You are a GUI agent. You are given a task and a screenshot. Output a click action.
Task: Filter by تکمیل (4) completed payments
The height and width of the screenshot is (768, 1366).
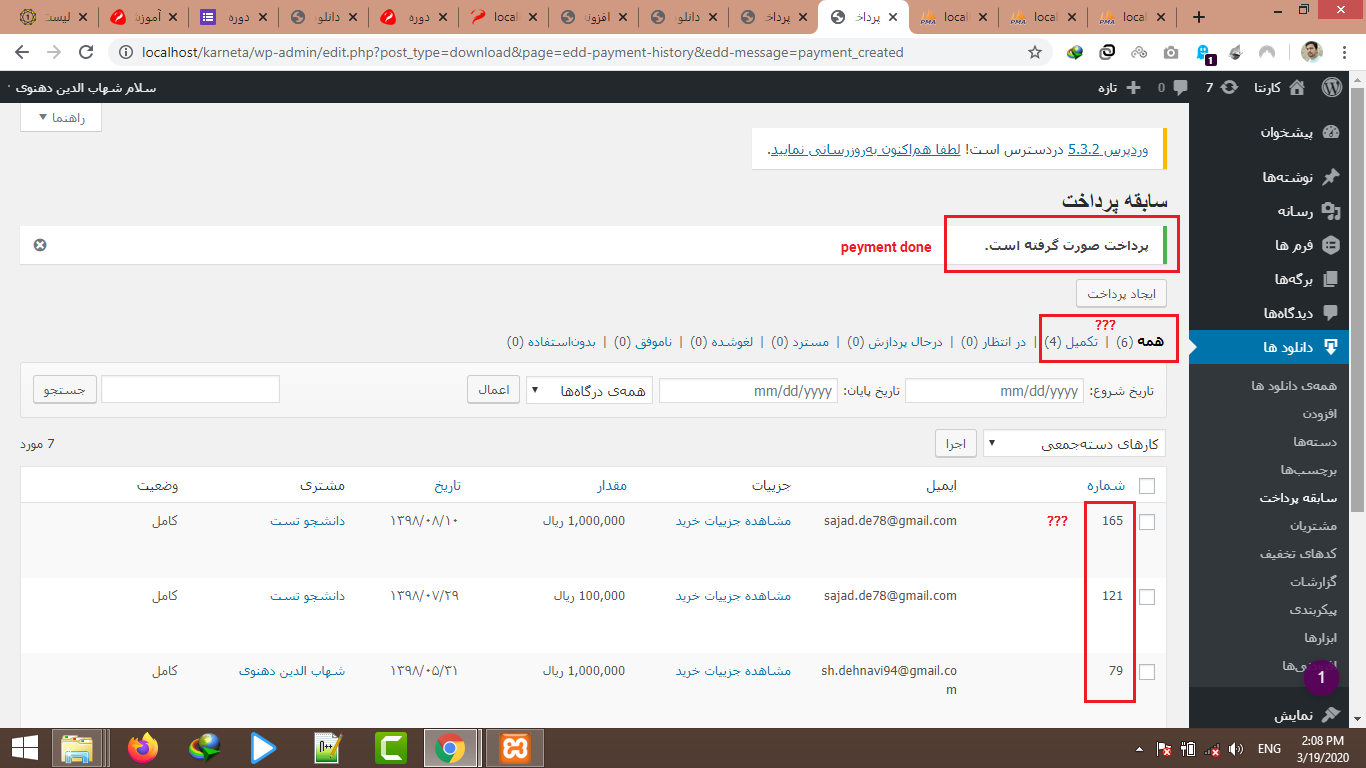(1071, 342)
